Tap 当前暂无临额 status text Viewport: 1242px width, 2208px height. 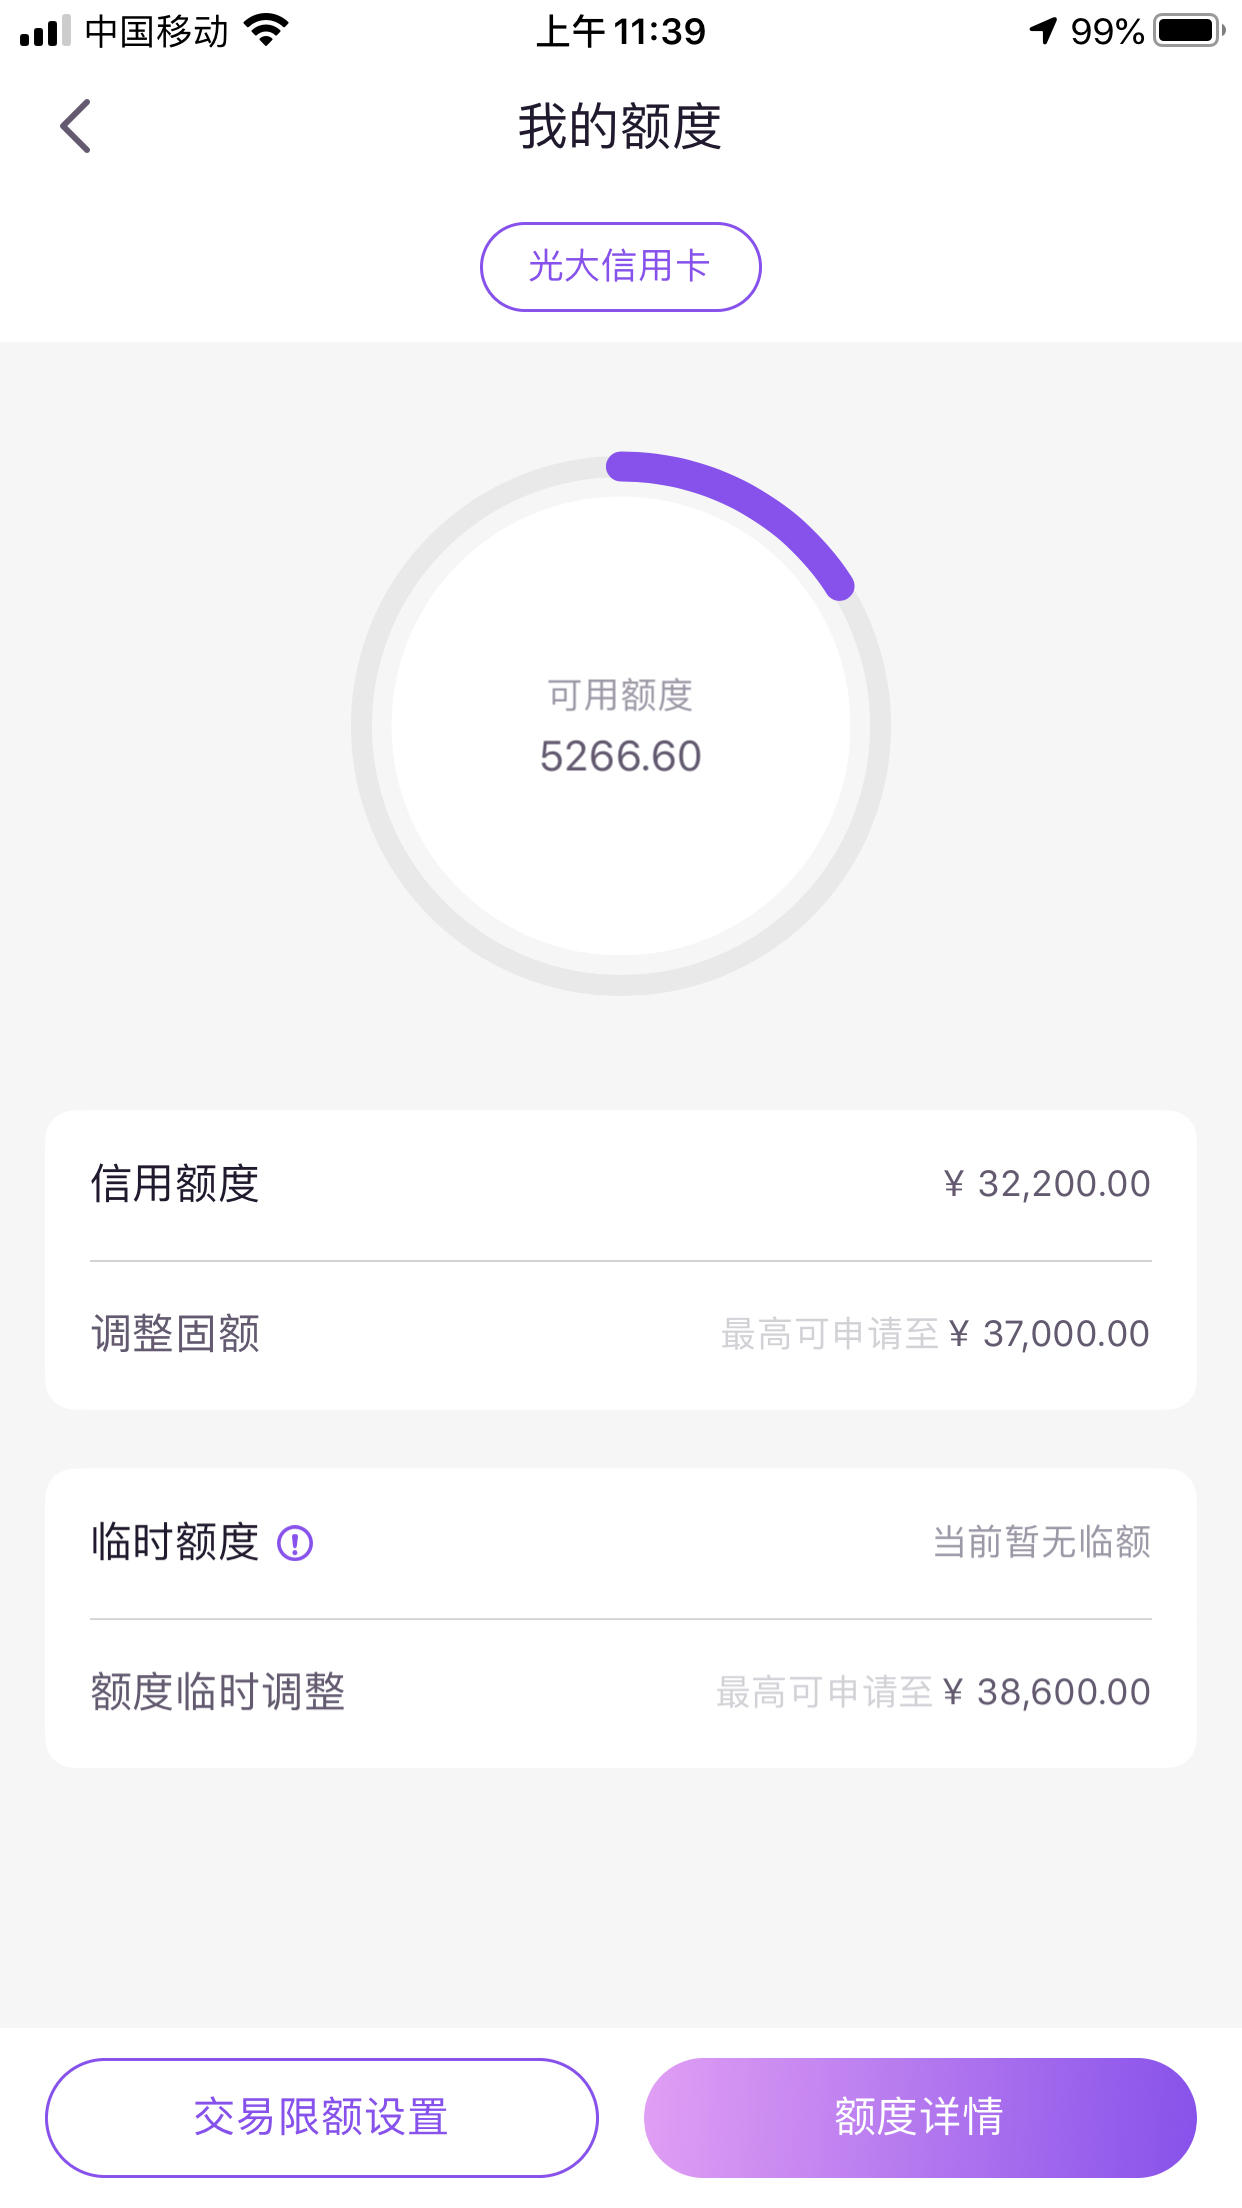click(1042, 1542)
